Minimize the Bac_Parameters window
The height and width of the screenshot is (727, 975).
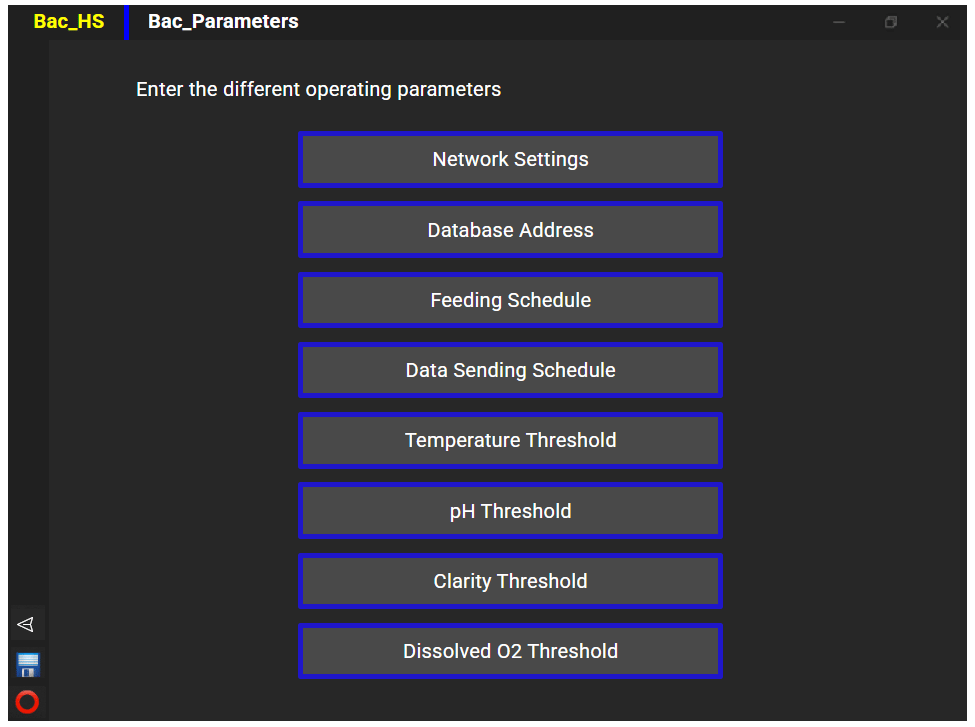(x=839, y=22)
